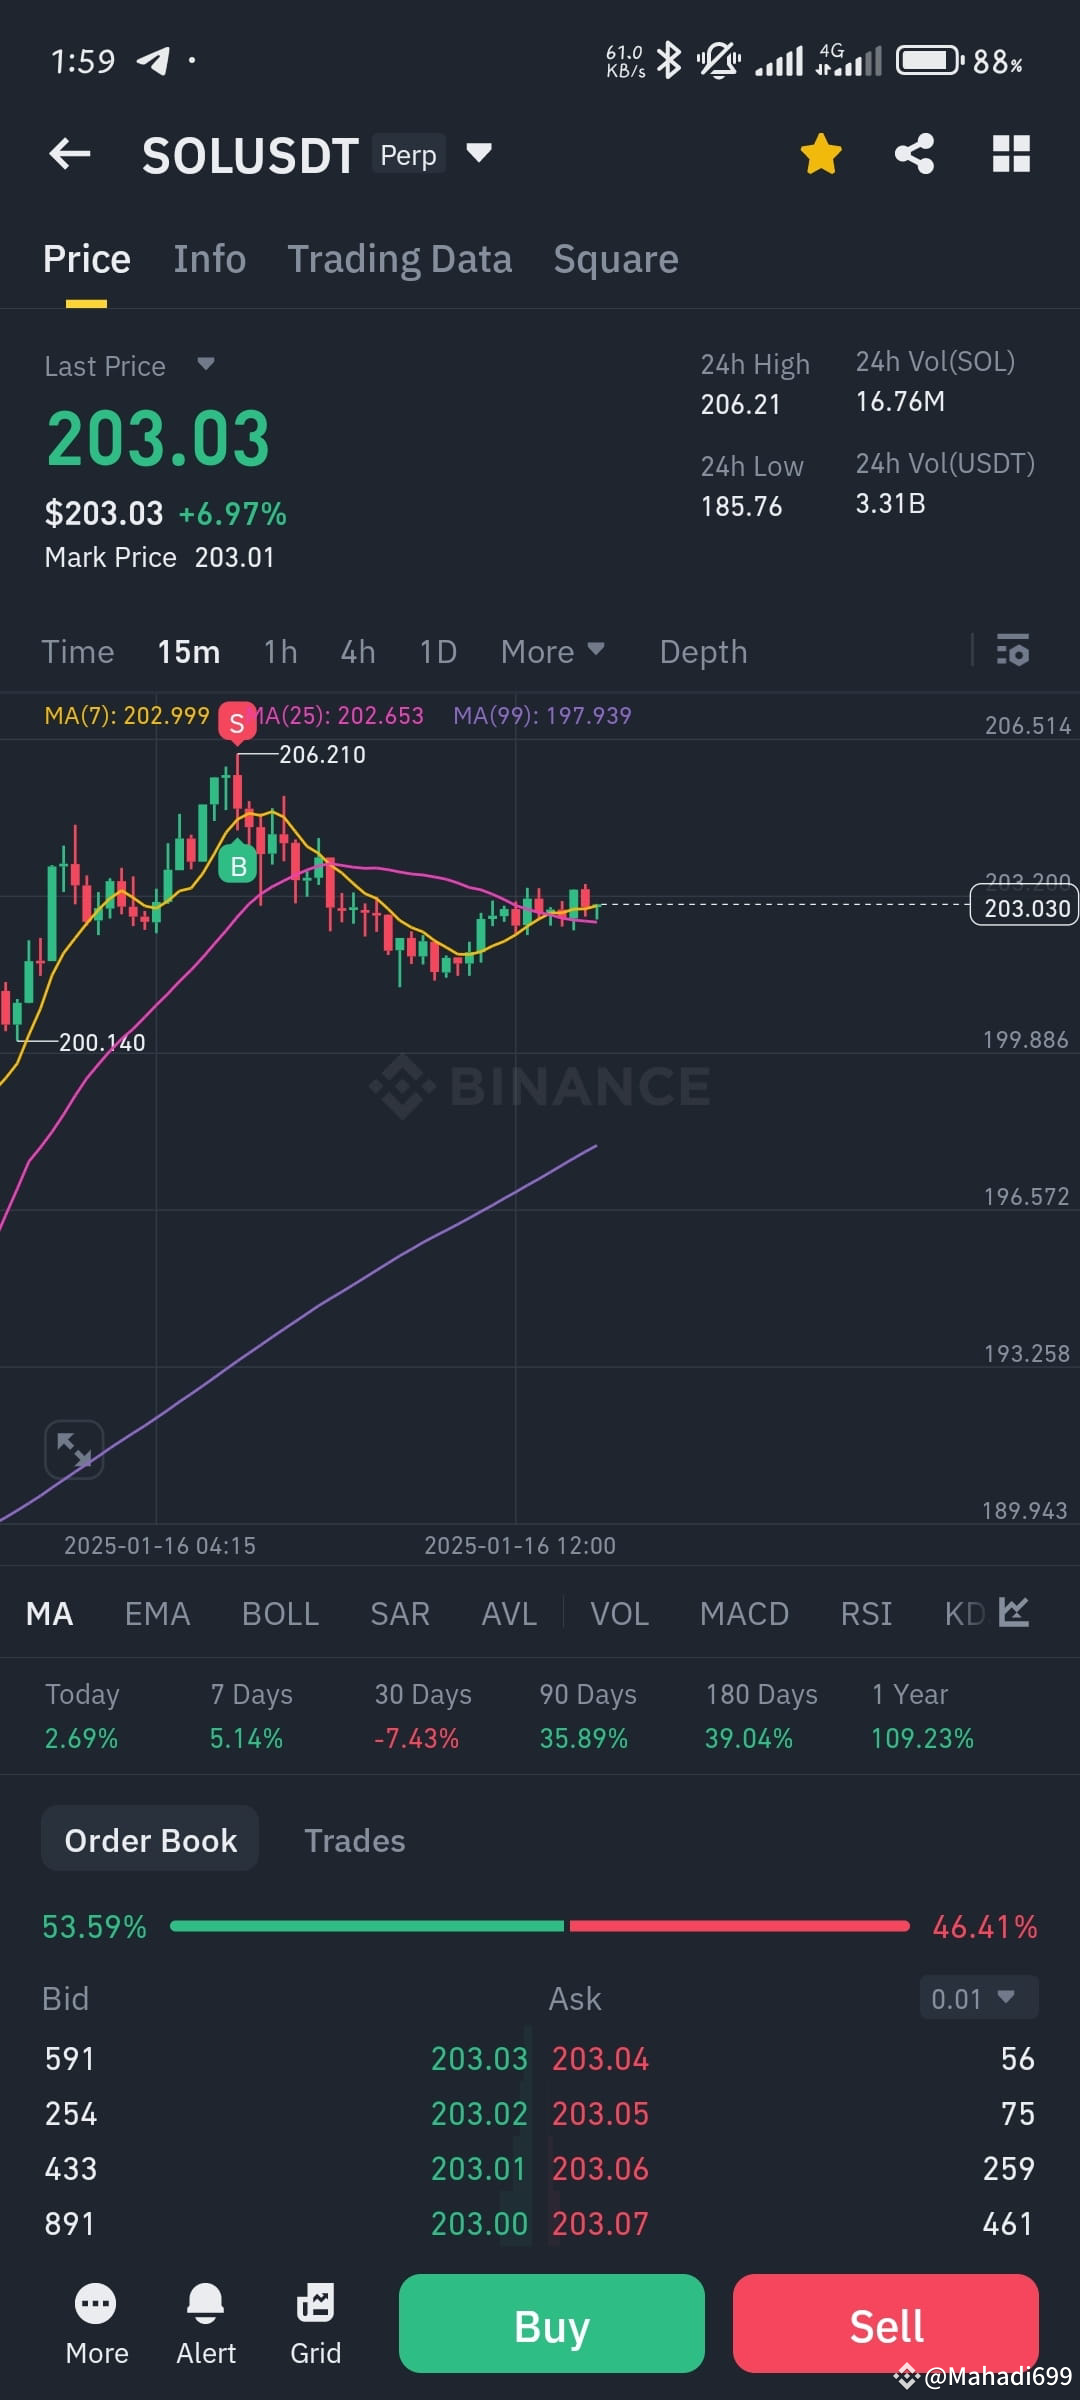Toggle the VOL indicator

coord(619,1613)
